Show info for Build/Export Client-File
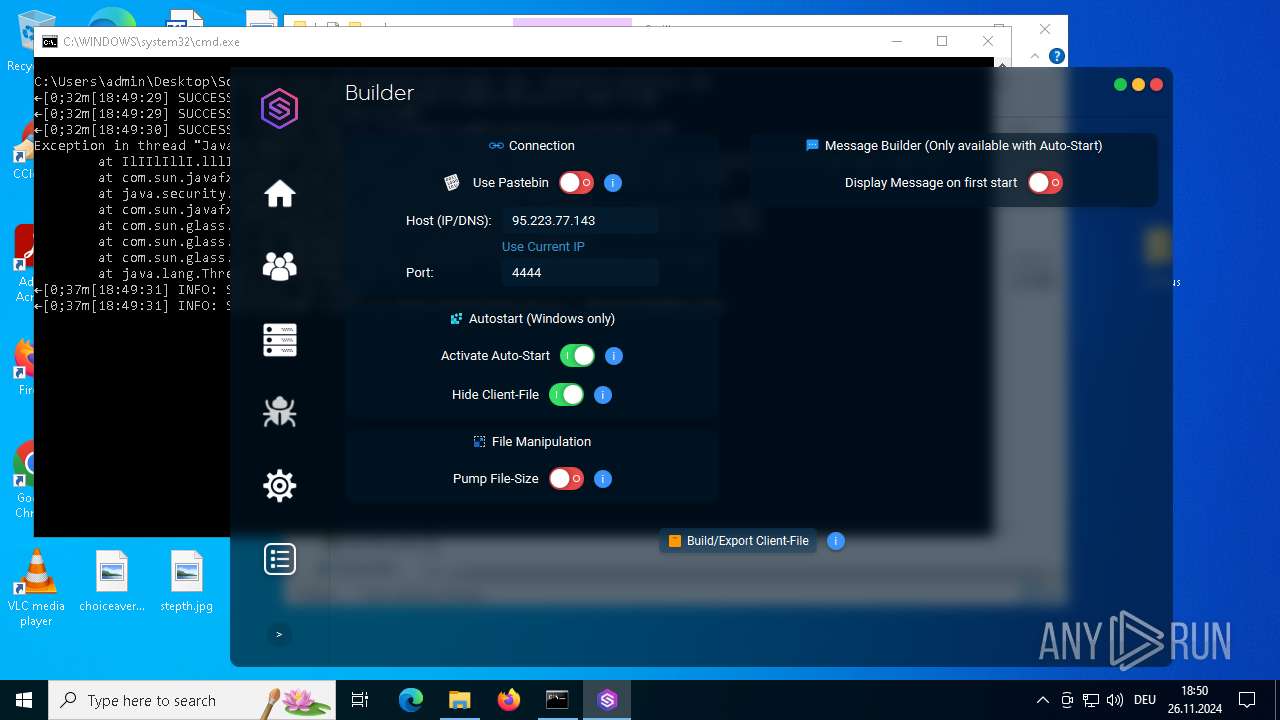This screenshot has width=1280, height=720. click(x=836, y=541)
